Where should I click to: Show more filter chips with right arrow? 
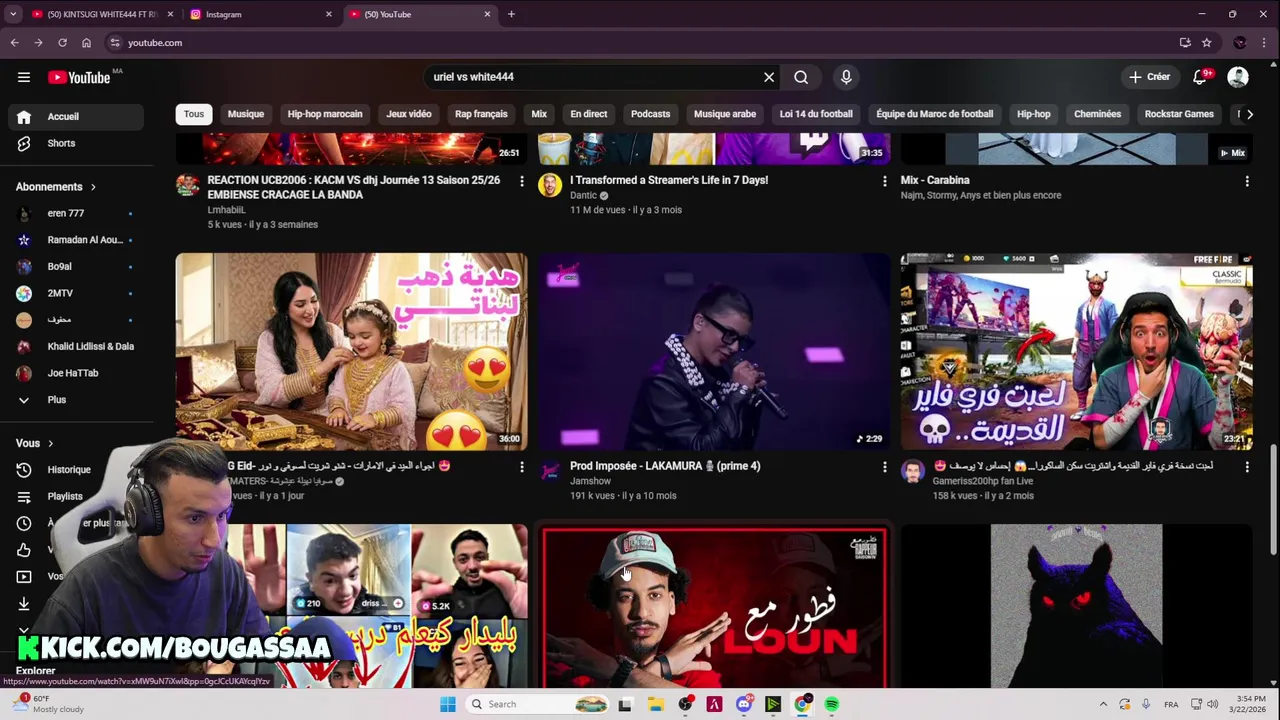1249,114
